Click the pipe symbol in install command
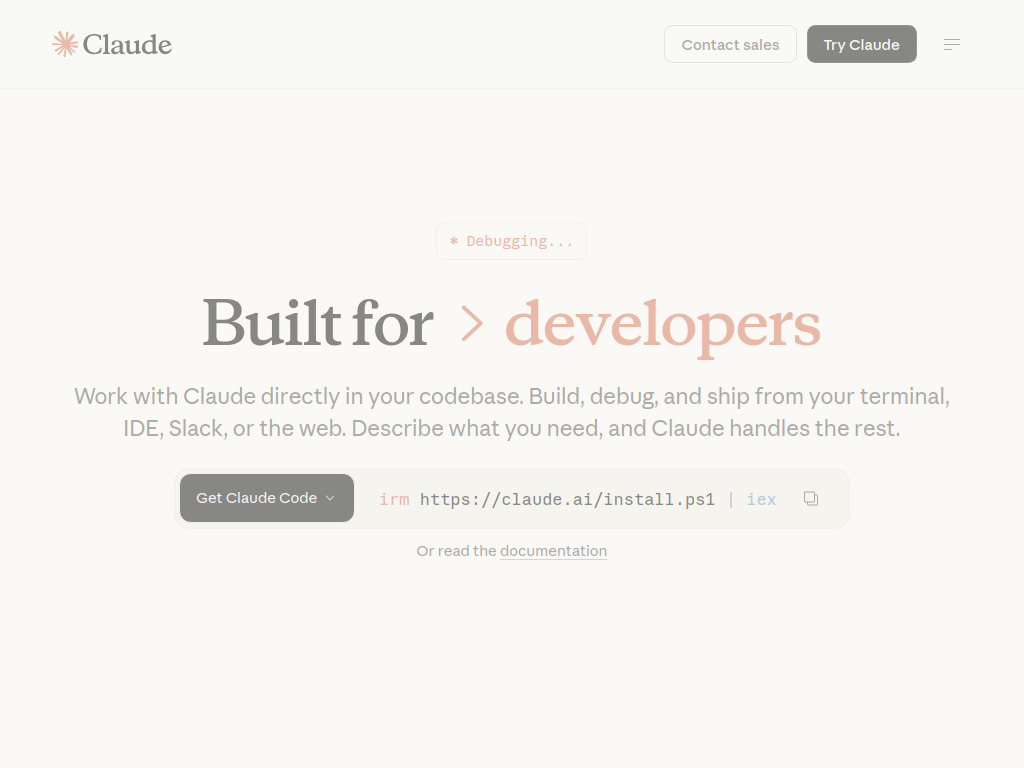This screenshot has width=1024, height=768. (731, 499)
